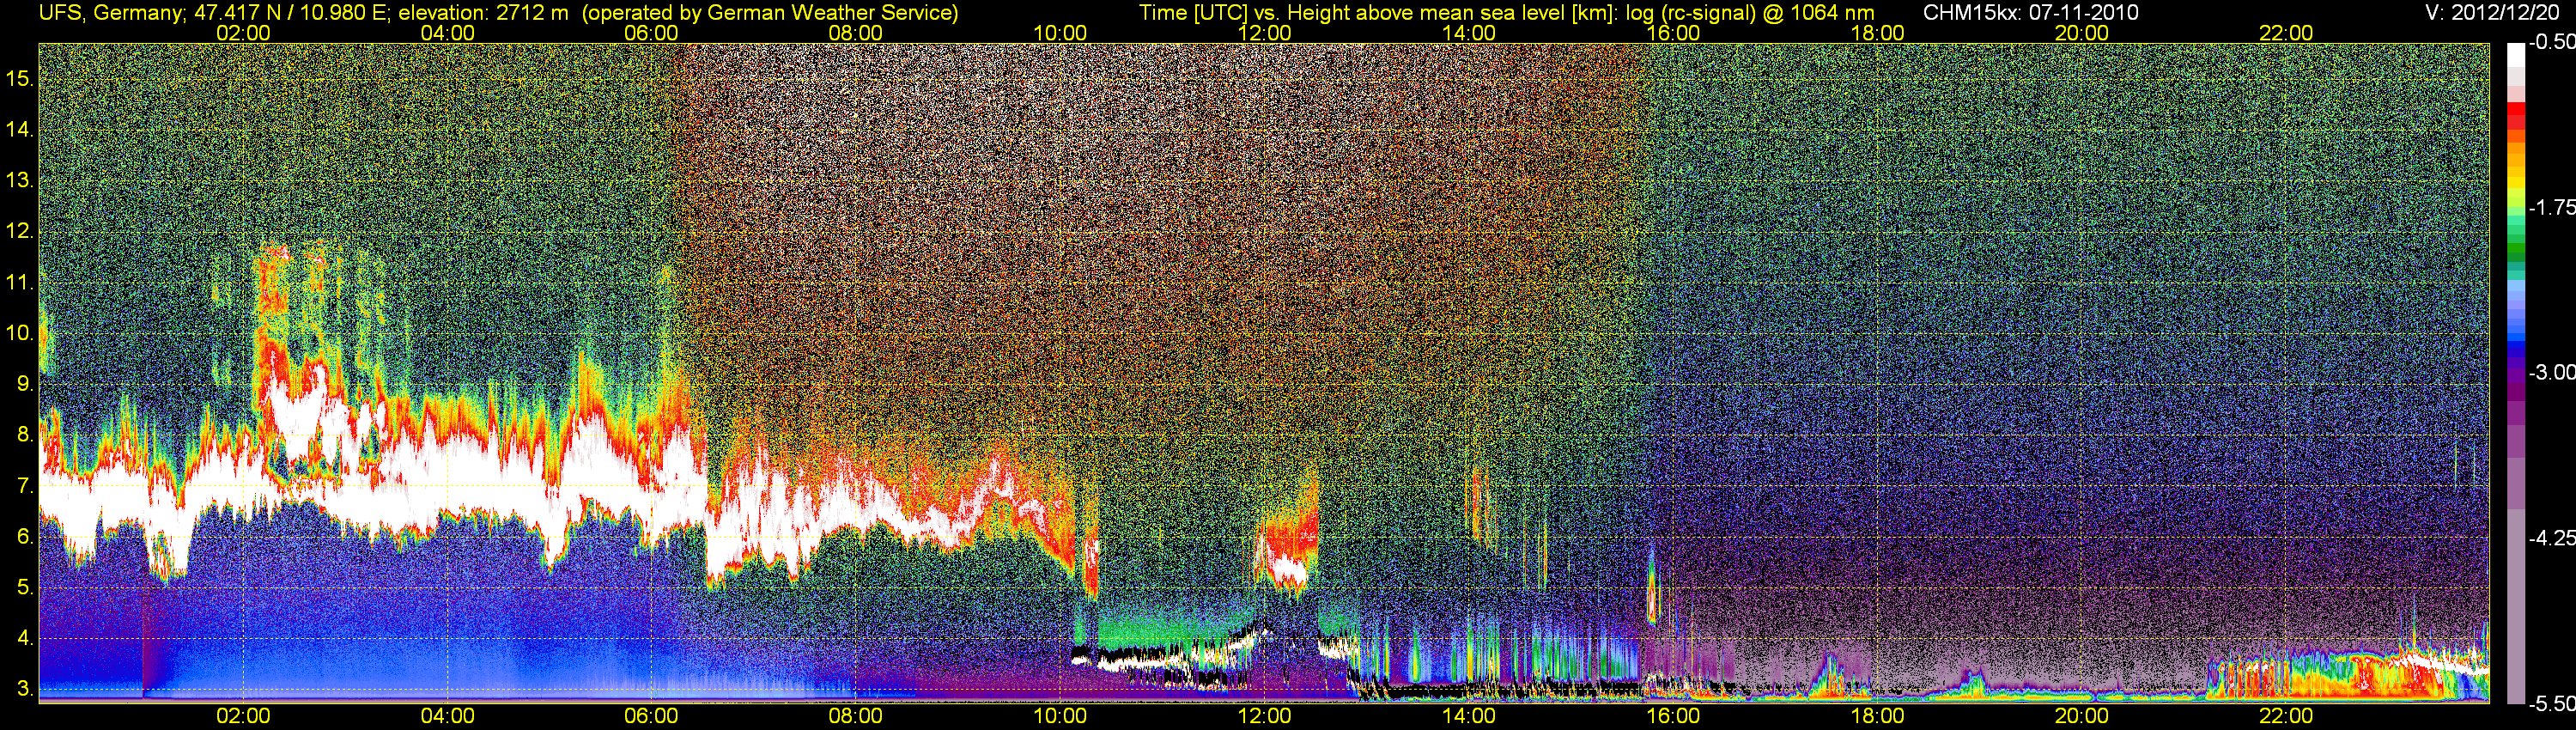This screenshot has height=730, width=2576.
Task: Click the 10. km height axis label
Action: 20,333
